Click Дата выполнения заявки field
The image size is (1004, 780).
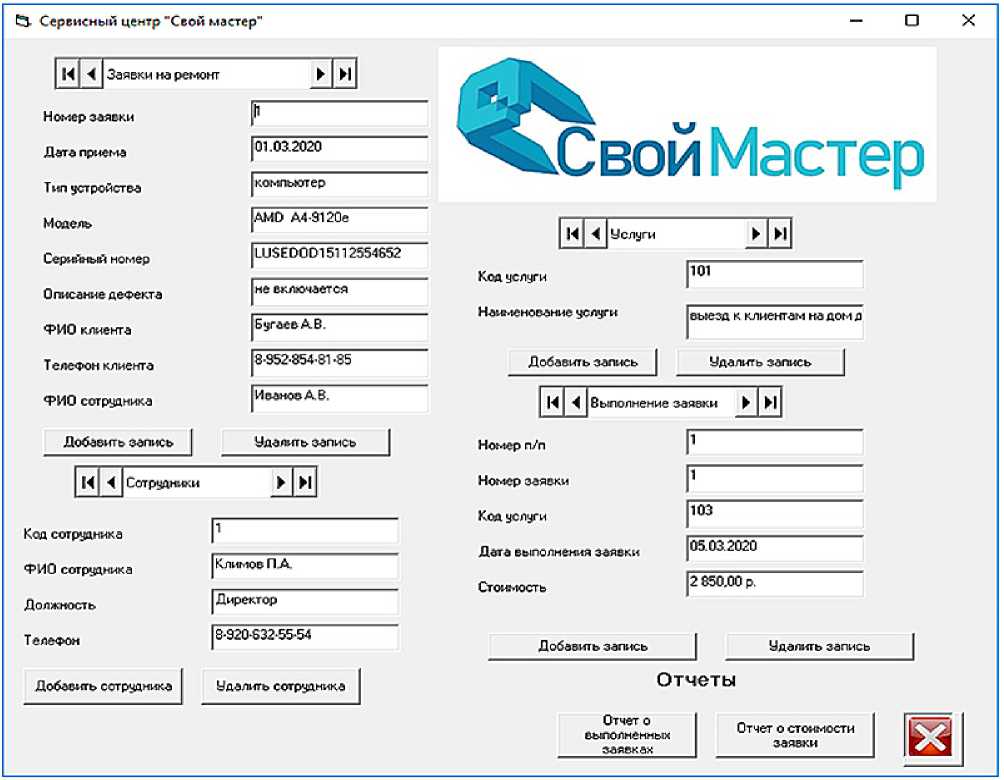(x=775, y=549)
